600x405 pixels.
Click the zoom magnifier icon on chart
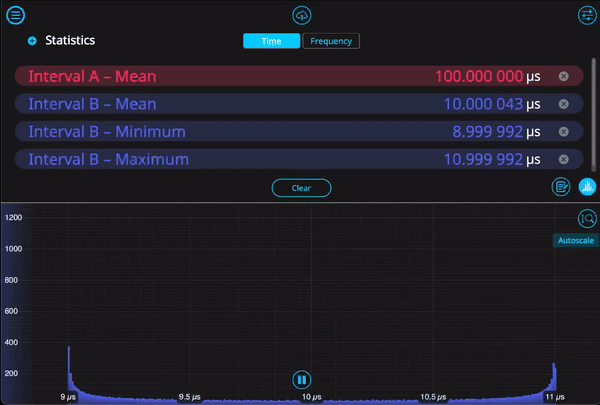[x=587, y=219]
